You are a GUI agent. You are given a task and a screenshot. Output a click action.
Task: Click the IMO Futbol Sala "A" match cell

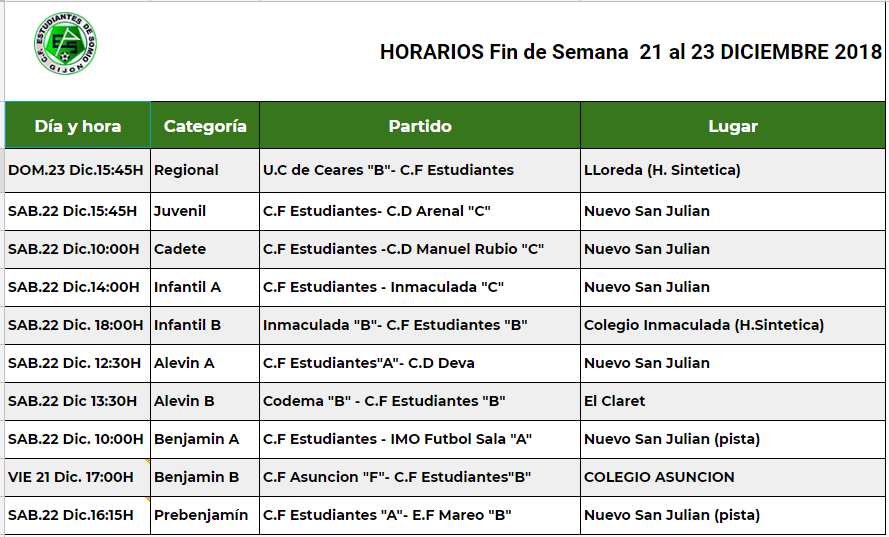[x=397, y=439]
